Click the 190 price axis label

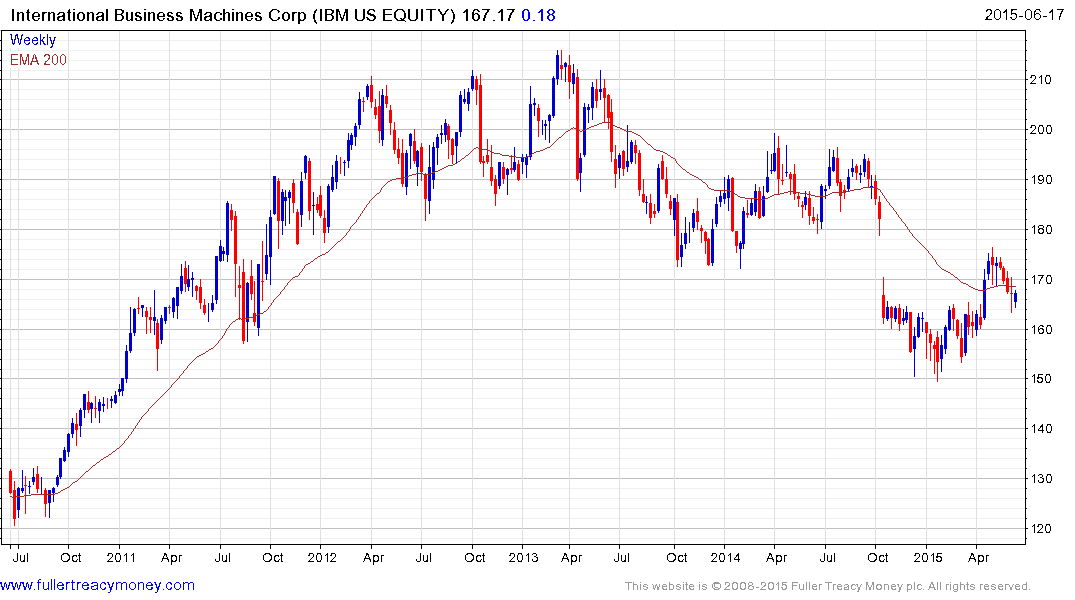[1040, 180]
